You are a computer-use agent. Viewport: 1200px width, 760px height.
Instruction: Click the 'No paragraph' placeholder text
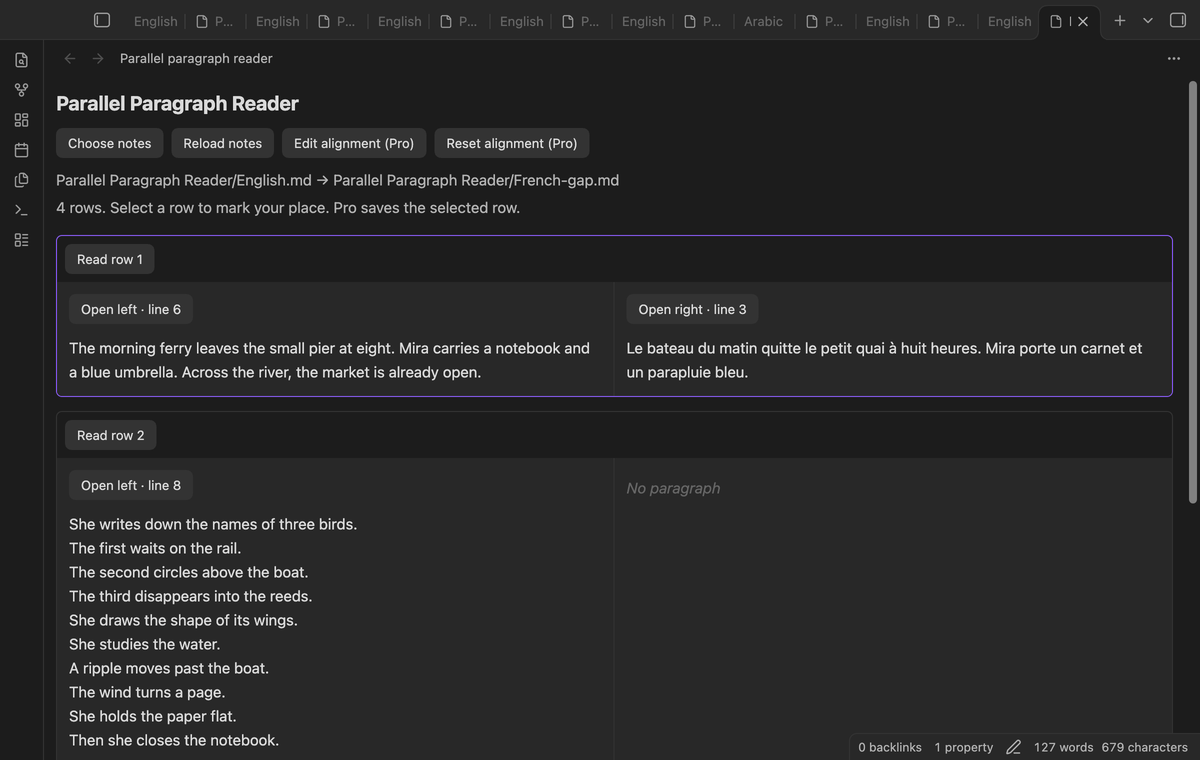(673, 488)
